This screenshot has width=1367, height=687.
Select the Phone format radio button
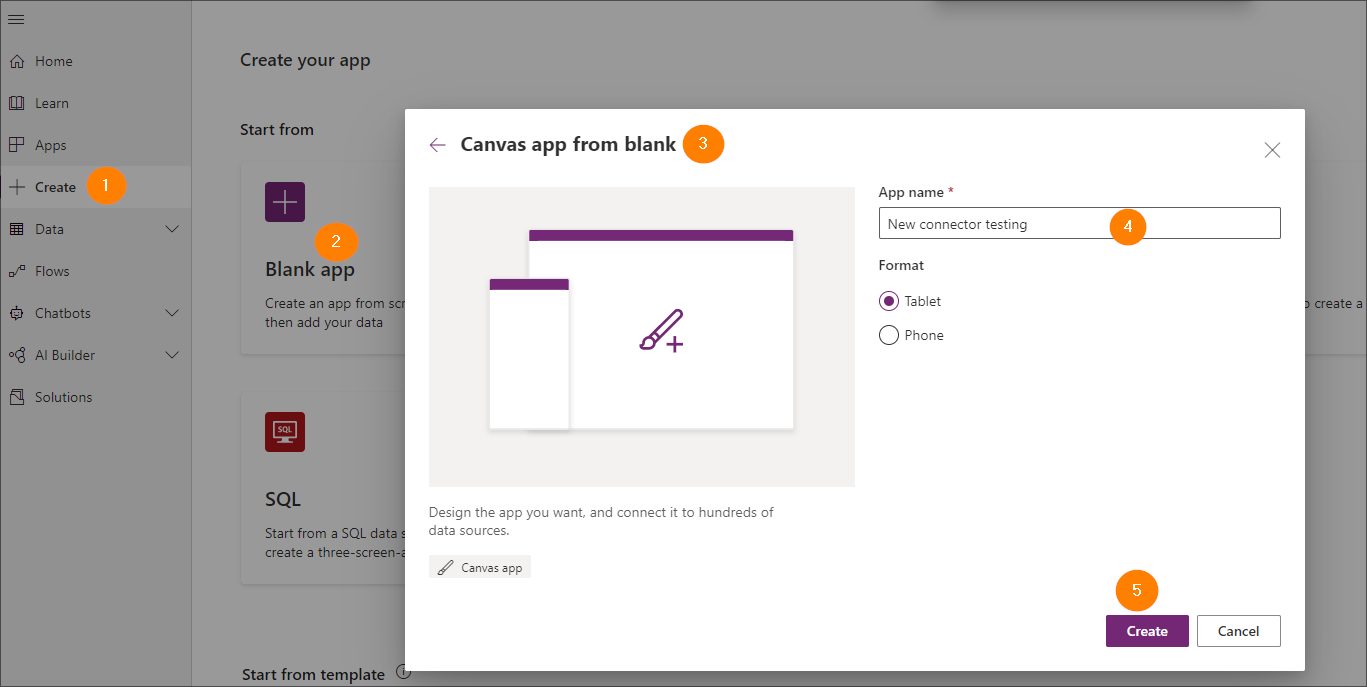[x=888, y=335]
